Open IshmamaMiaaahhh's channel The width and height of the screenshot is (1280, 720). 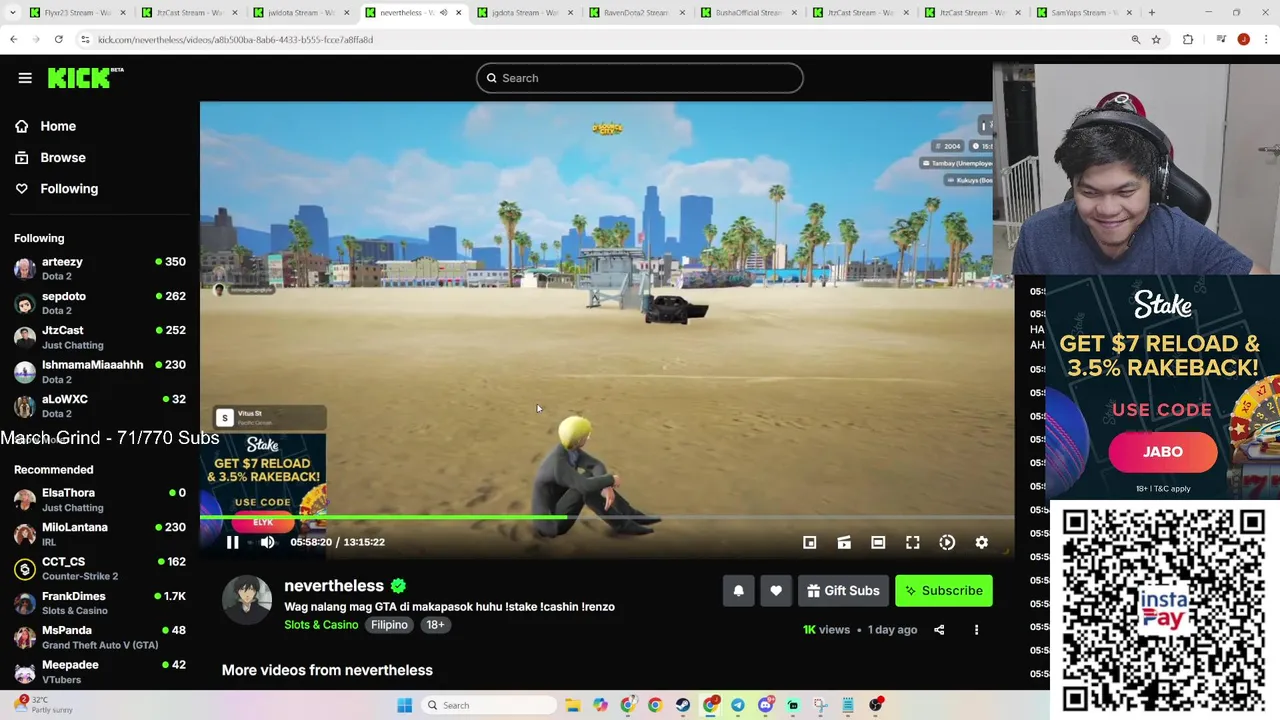tap(100, 372)
